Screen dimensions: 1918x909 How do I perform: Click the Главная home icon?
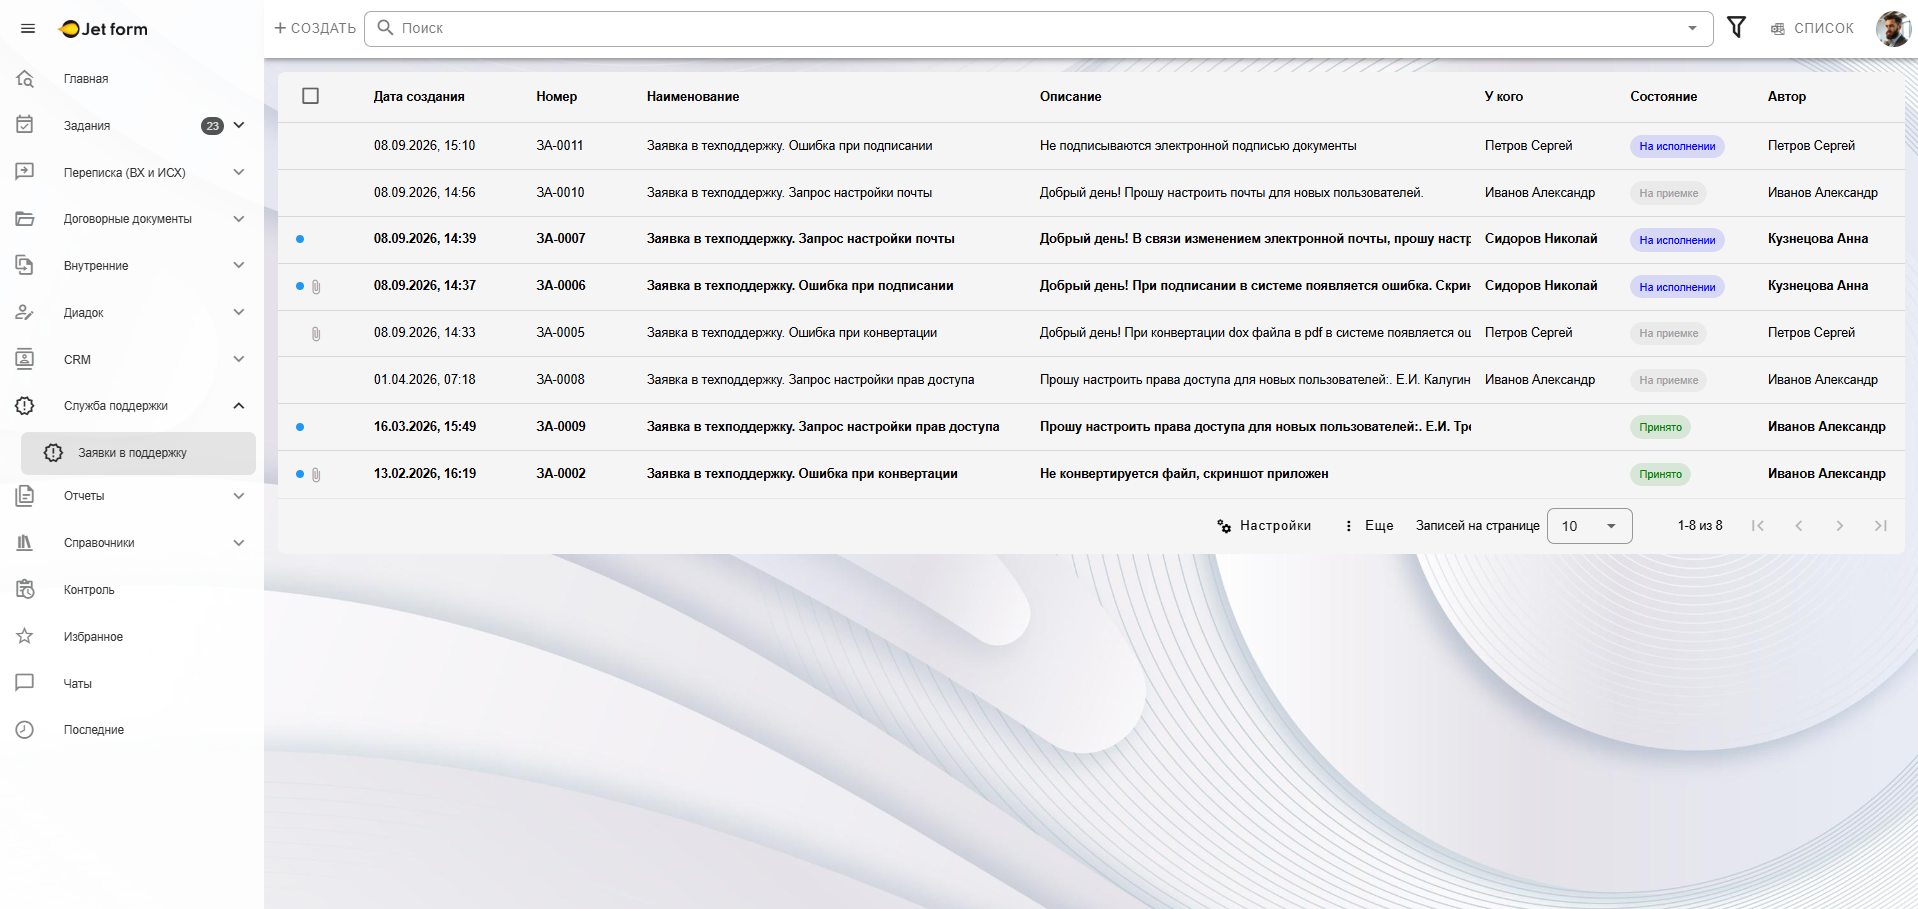[x=25, y=78]
